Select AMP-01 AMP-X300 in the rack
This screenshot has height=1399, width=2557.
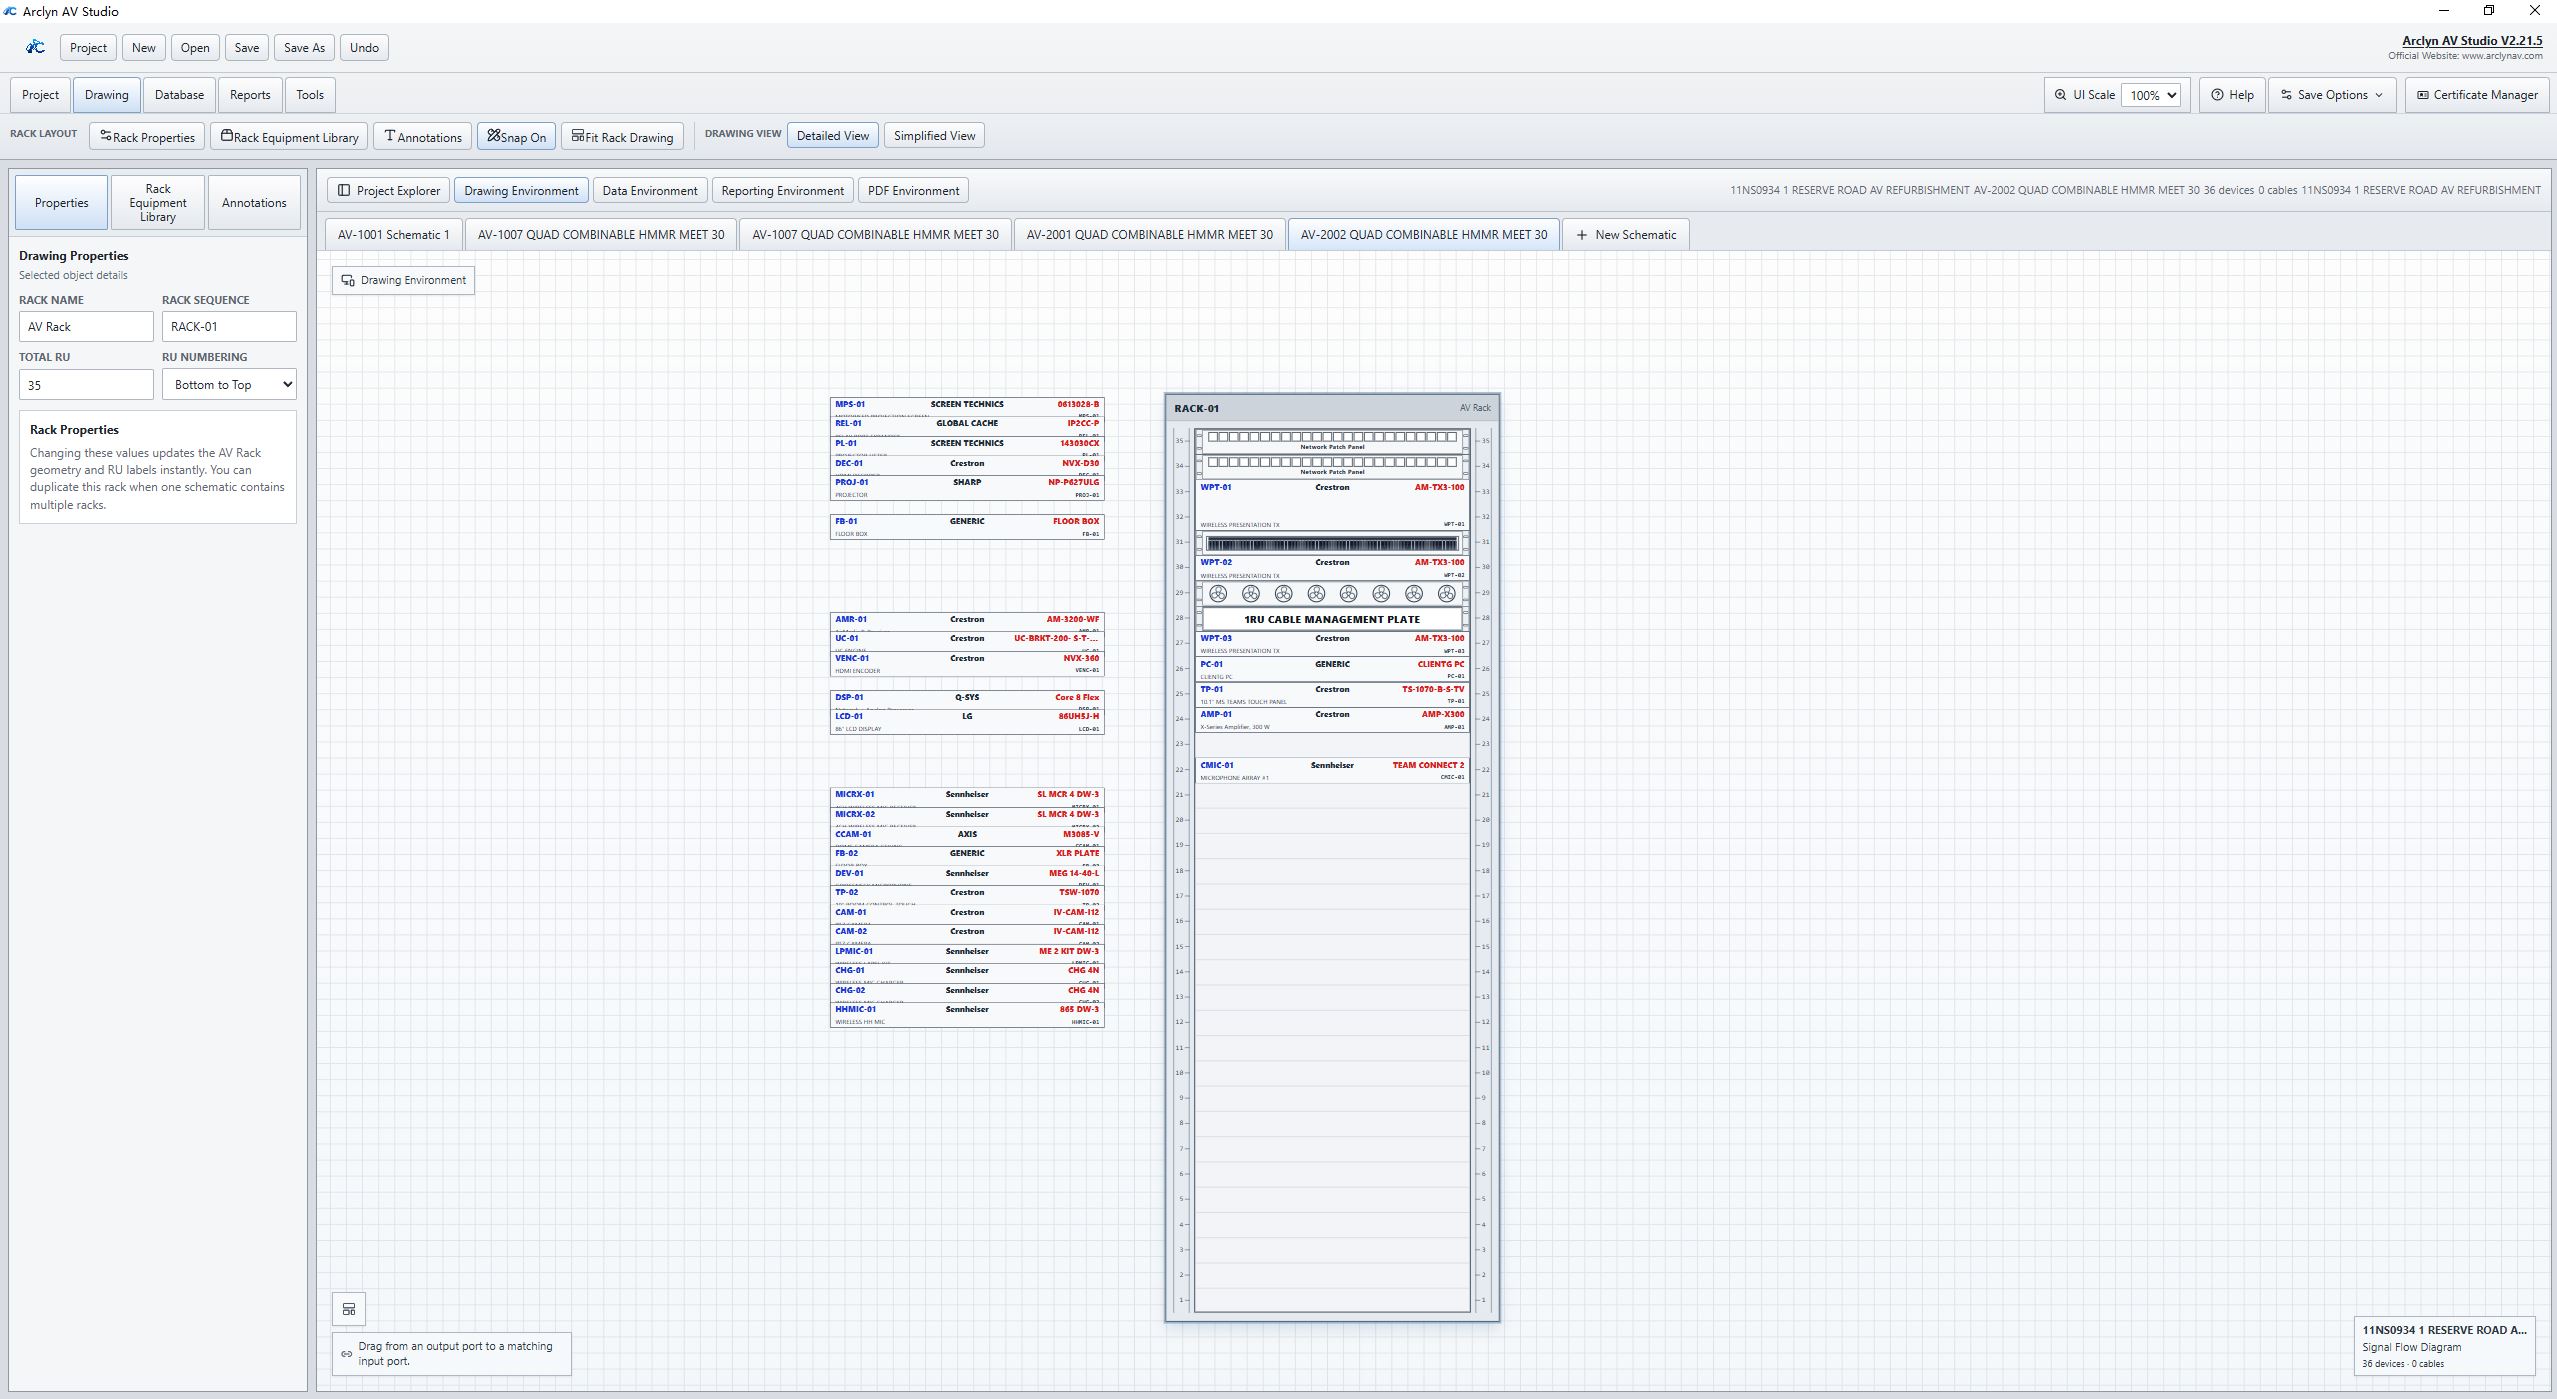[x=1332, y=720]
